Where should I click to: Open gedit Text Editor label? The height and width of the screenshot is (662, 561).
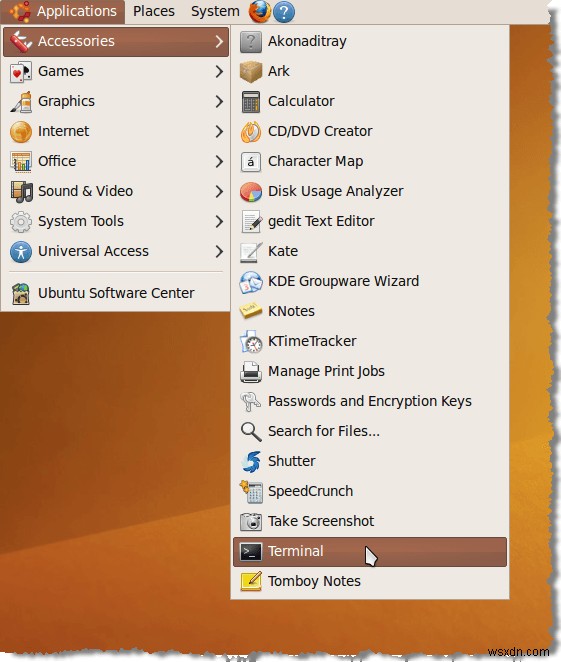click(321, 221)
